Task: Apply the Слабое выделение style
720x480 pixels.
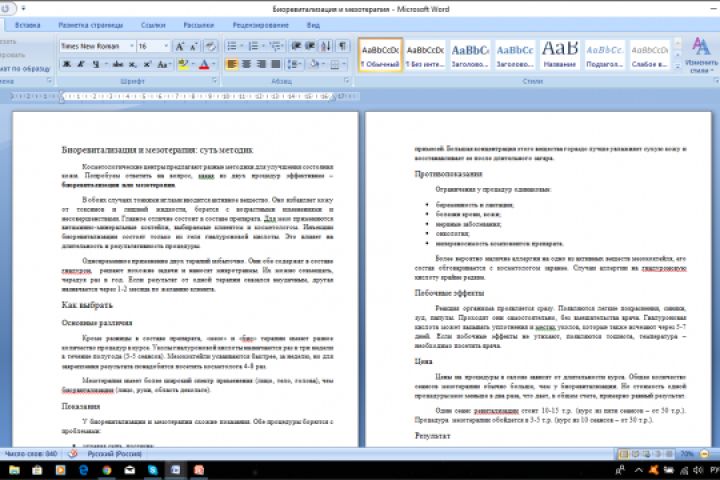Action: pyautogui.click(x=650, y=55)
